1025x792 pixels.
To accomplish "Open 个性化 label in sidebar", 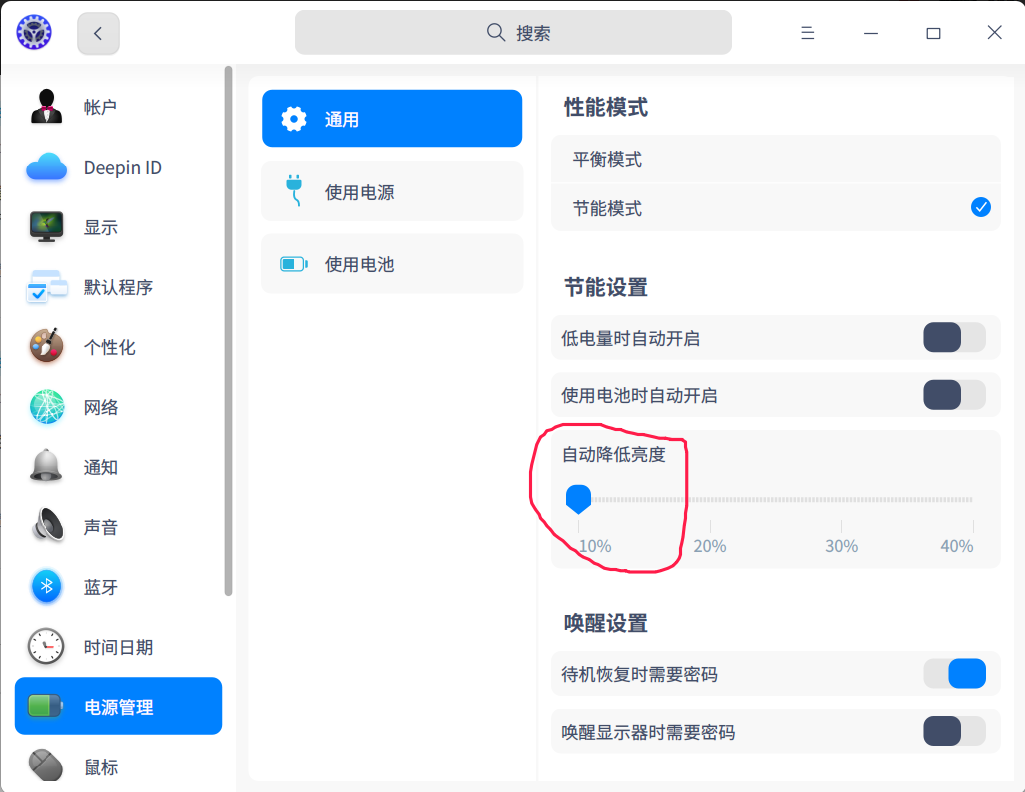I will coord(109,347).
